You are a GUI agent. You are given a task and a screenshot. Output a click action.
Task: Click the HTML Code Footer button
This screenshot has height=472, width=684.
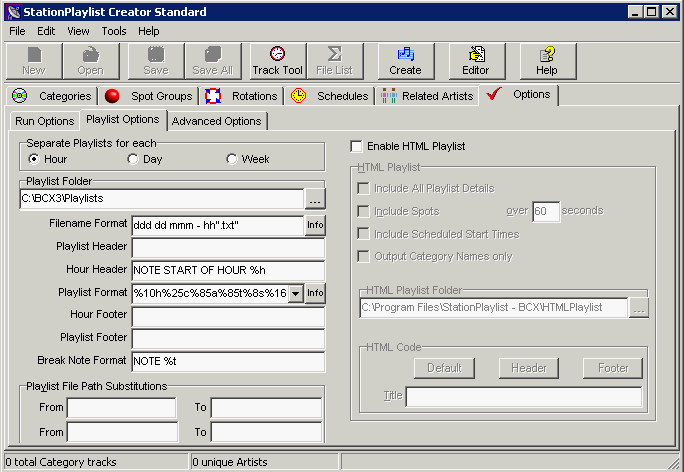(x=613, y=368)
